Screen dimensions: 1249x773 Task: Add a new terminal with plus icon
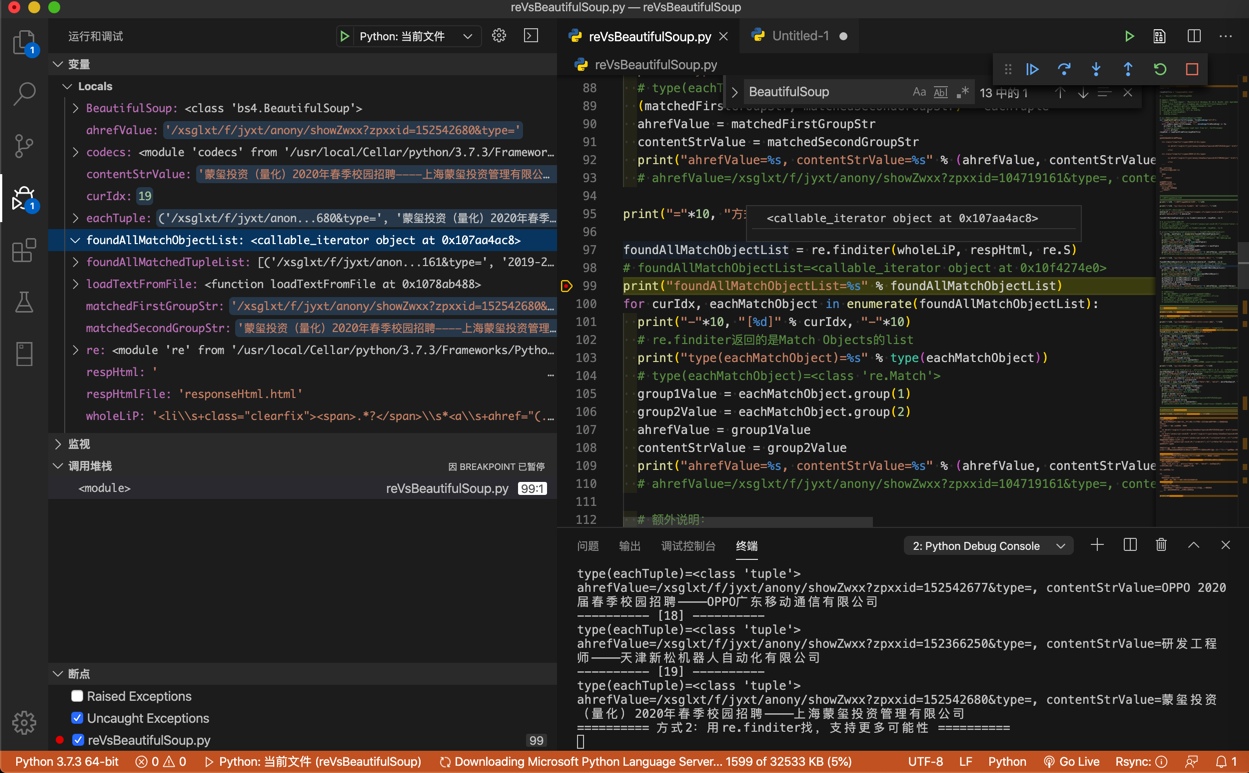(1097, 545)
